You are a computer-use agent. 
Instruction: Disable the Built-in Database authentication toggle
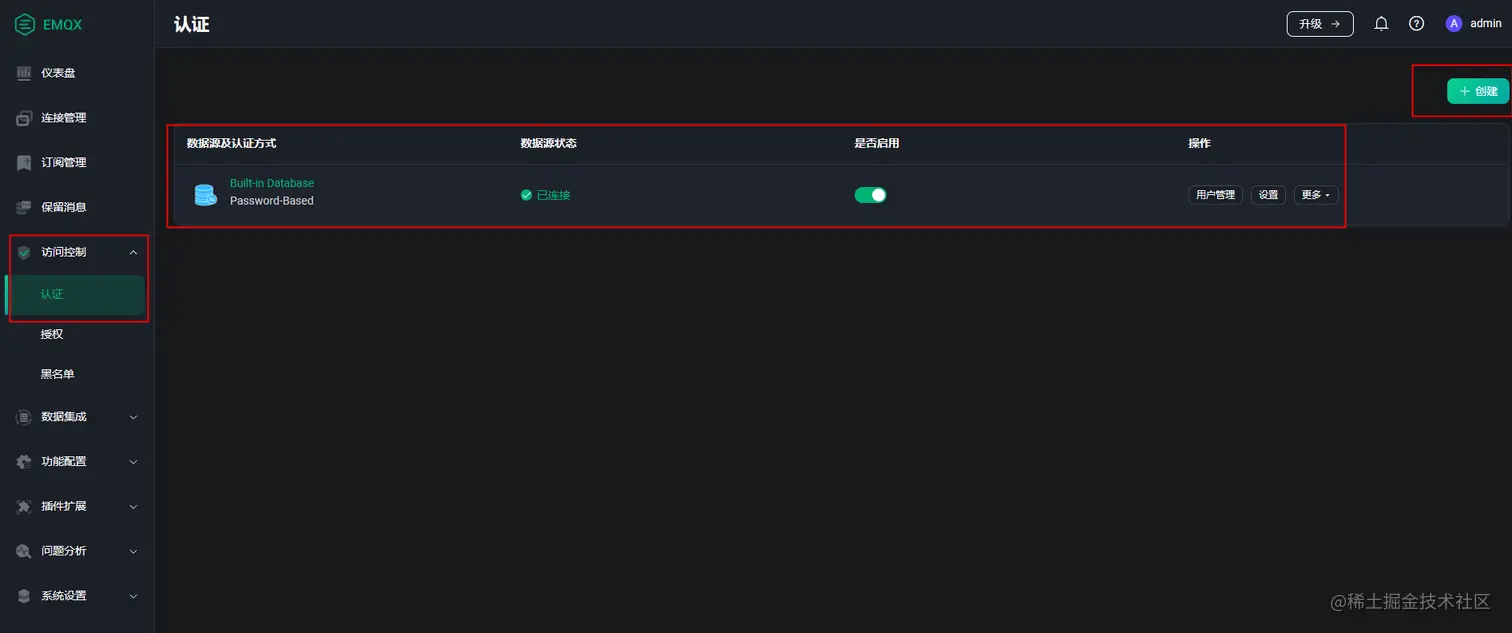870,195
